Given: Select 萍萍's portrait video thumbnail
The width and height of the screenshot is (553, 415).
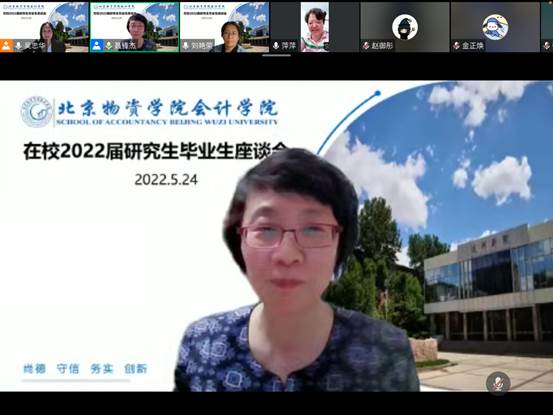Looking at the screenshot, I should point(315,27).
